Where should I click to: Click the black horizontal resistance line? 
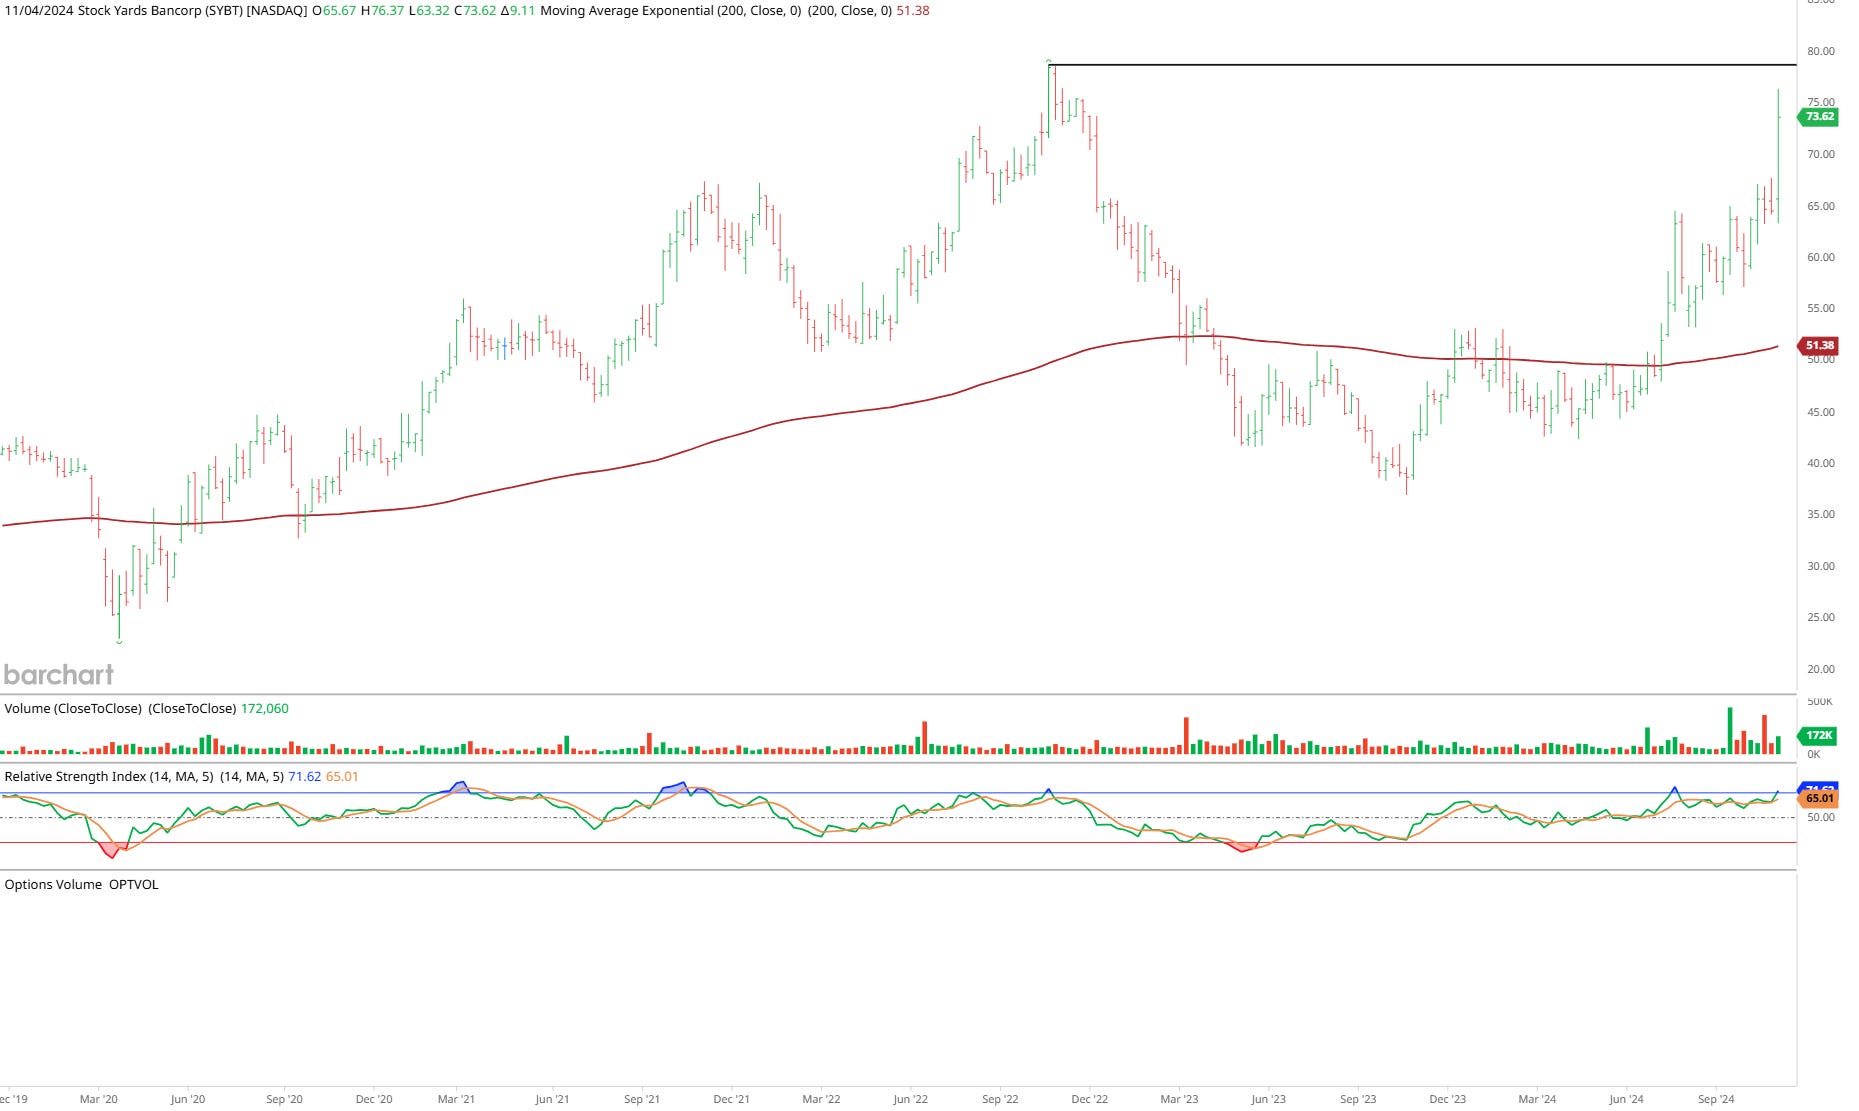click(1422, 65)
